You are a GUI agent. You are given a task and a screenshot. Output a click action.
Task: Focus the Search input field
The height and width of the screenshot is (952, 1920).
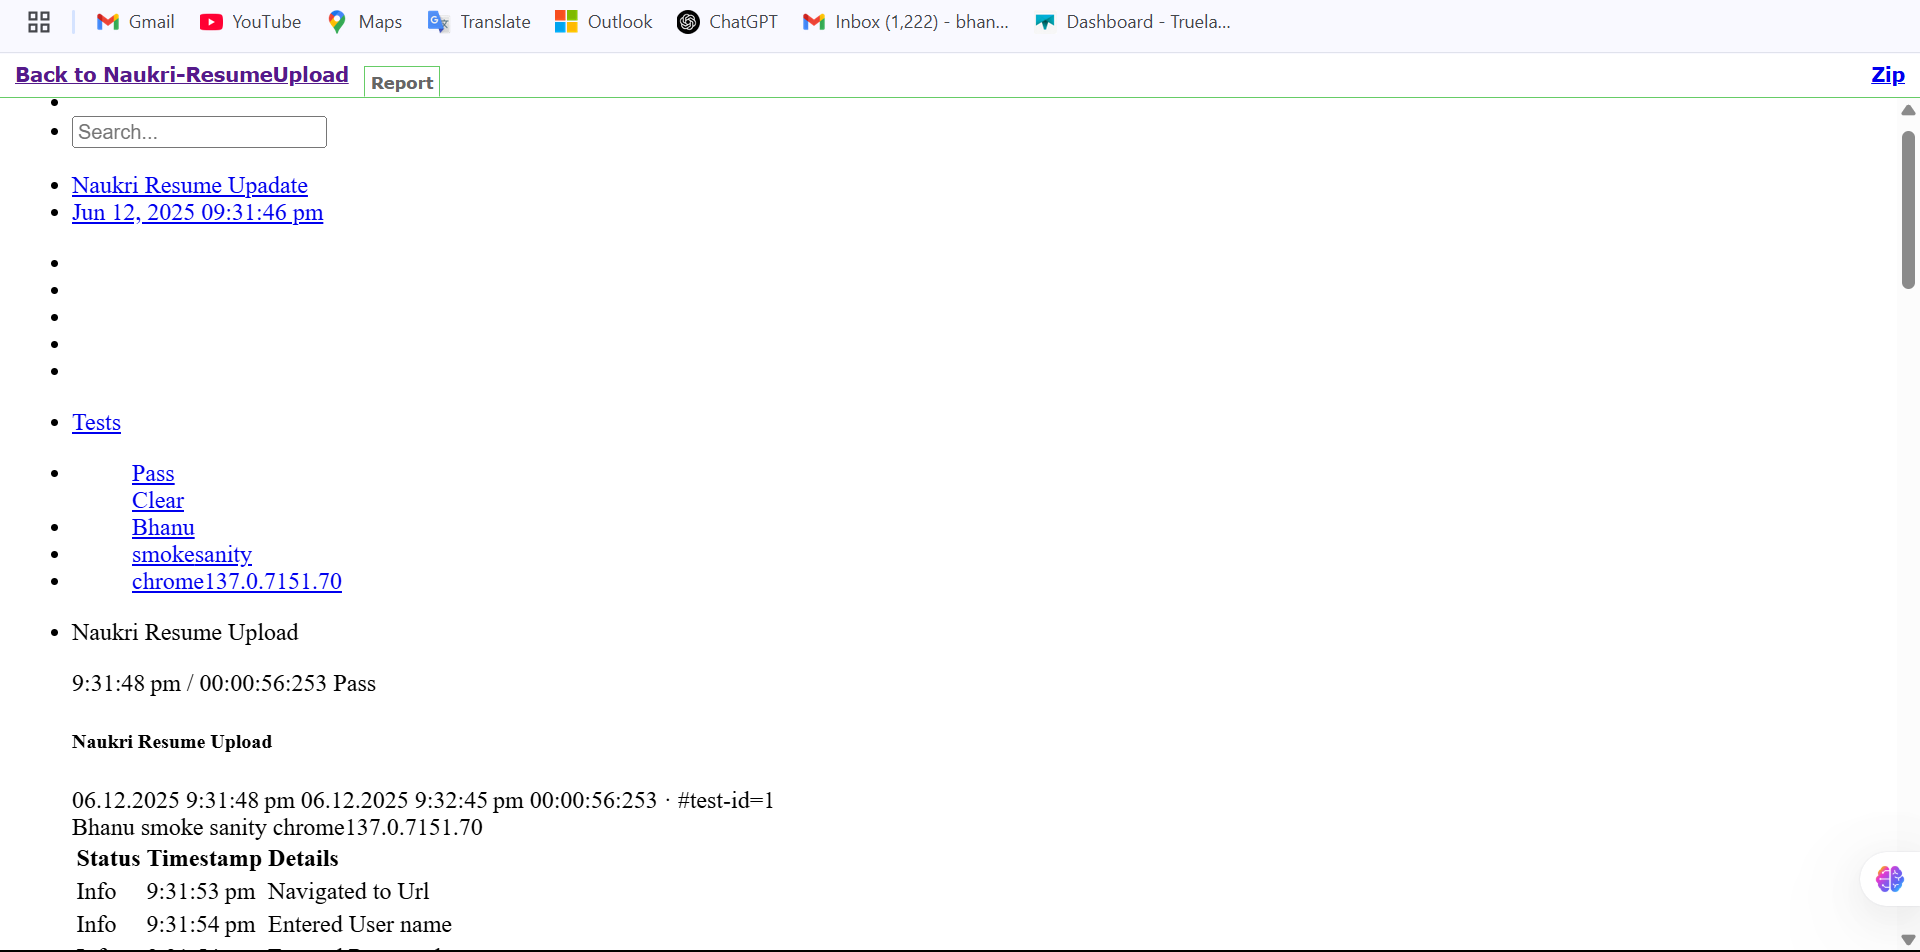(x=199, y=132)
